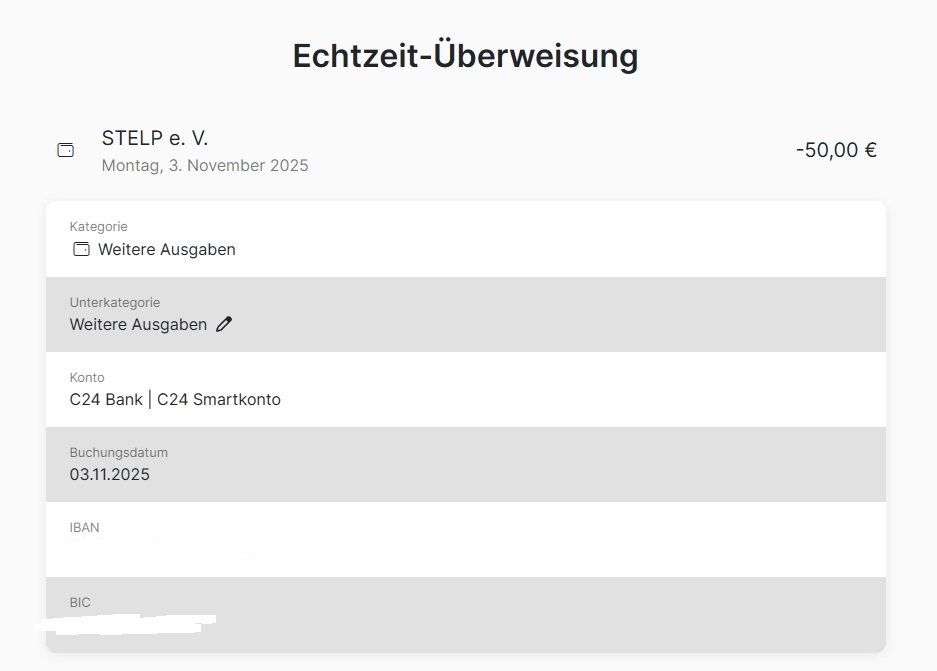Click the Kategorie label

point(99,227)
